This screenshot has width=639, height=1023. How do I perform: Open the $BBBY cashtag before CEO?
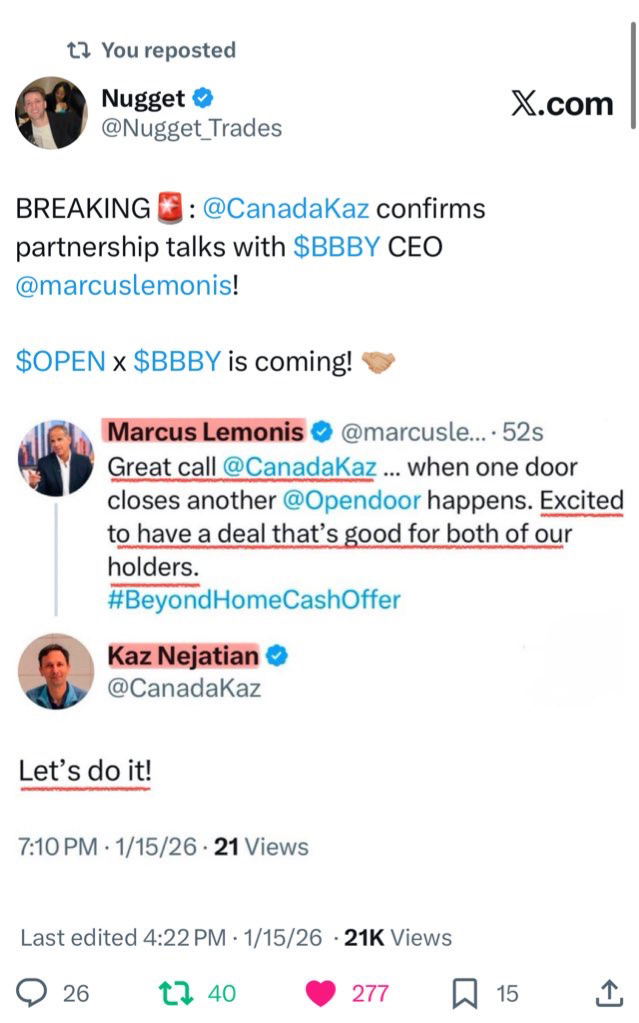tap(336, 247)
